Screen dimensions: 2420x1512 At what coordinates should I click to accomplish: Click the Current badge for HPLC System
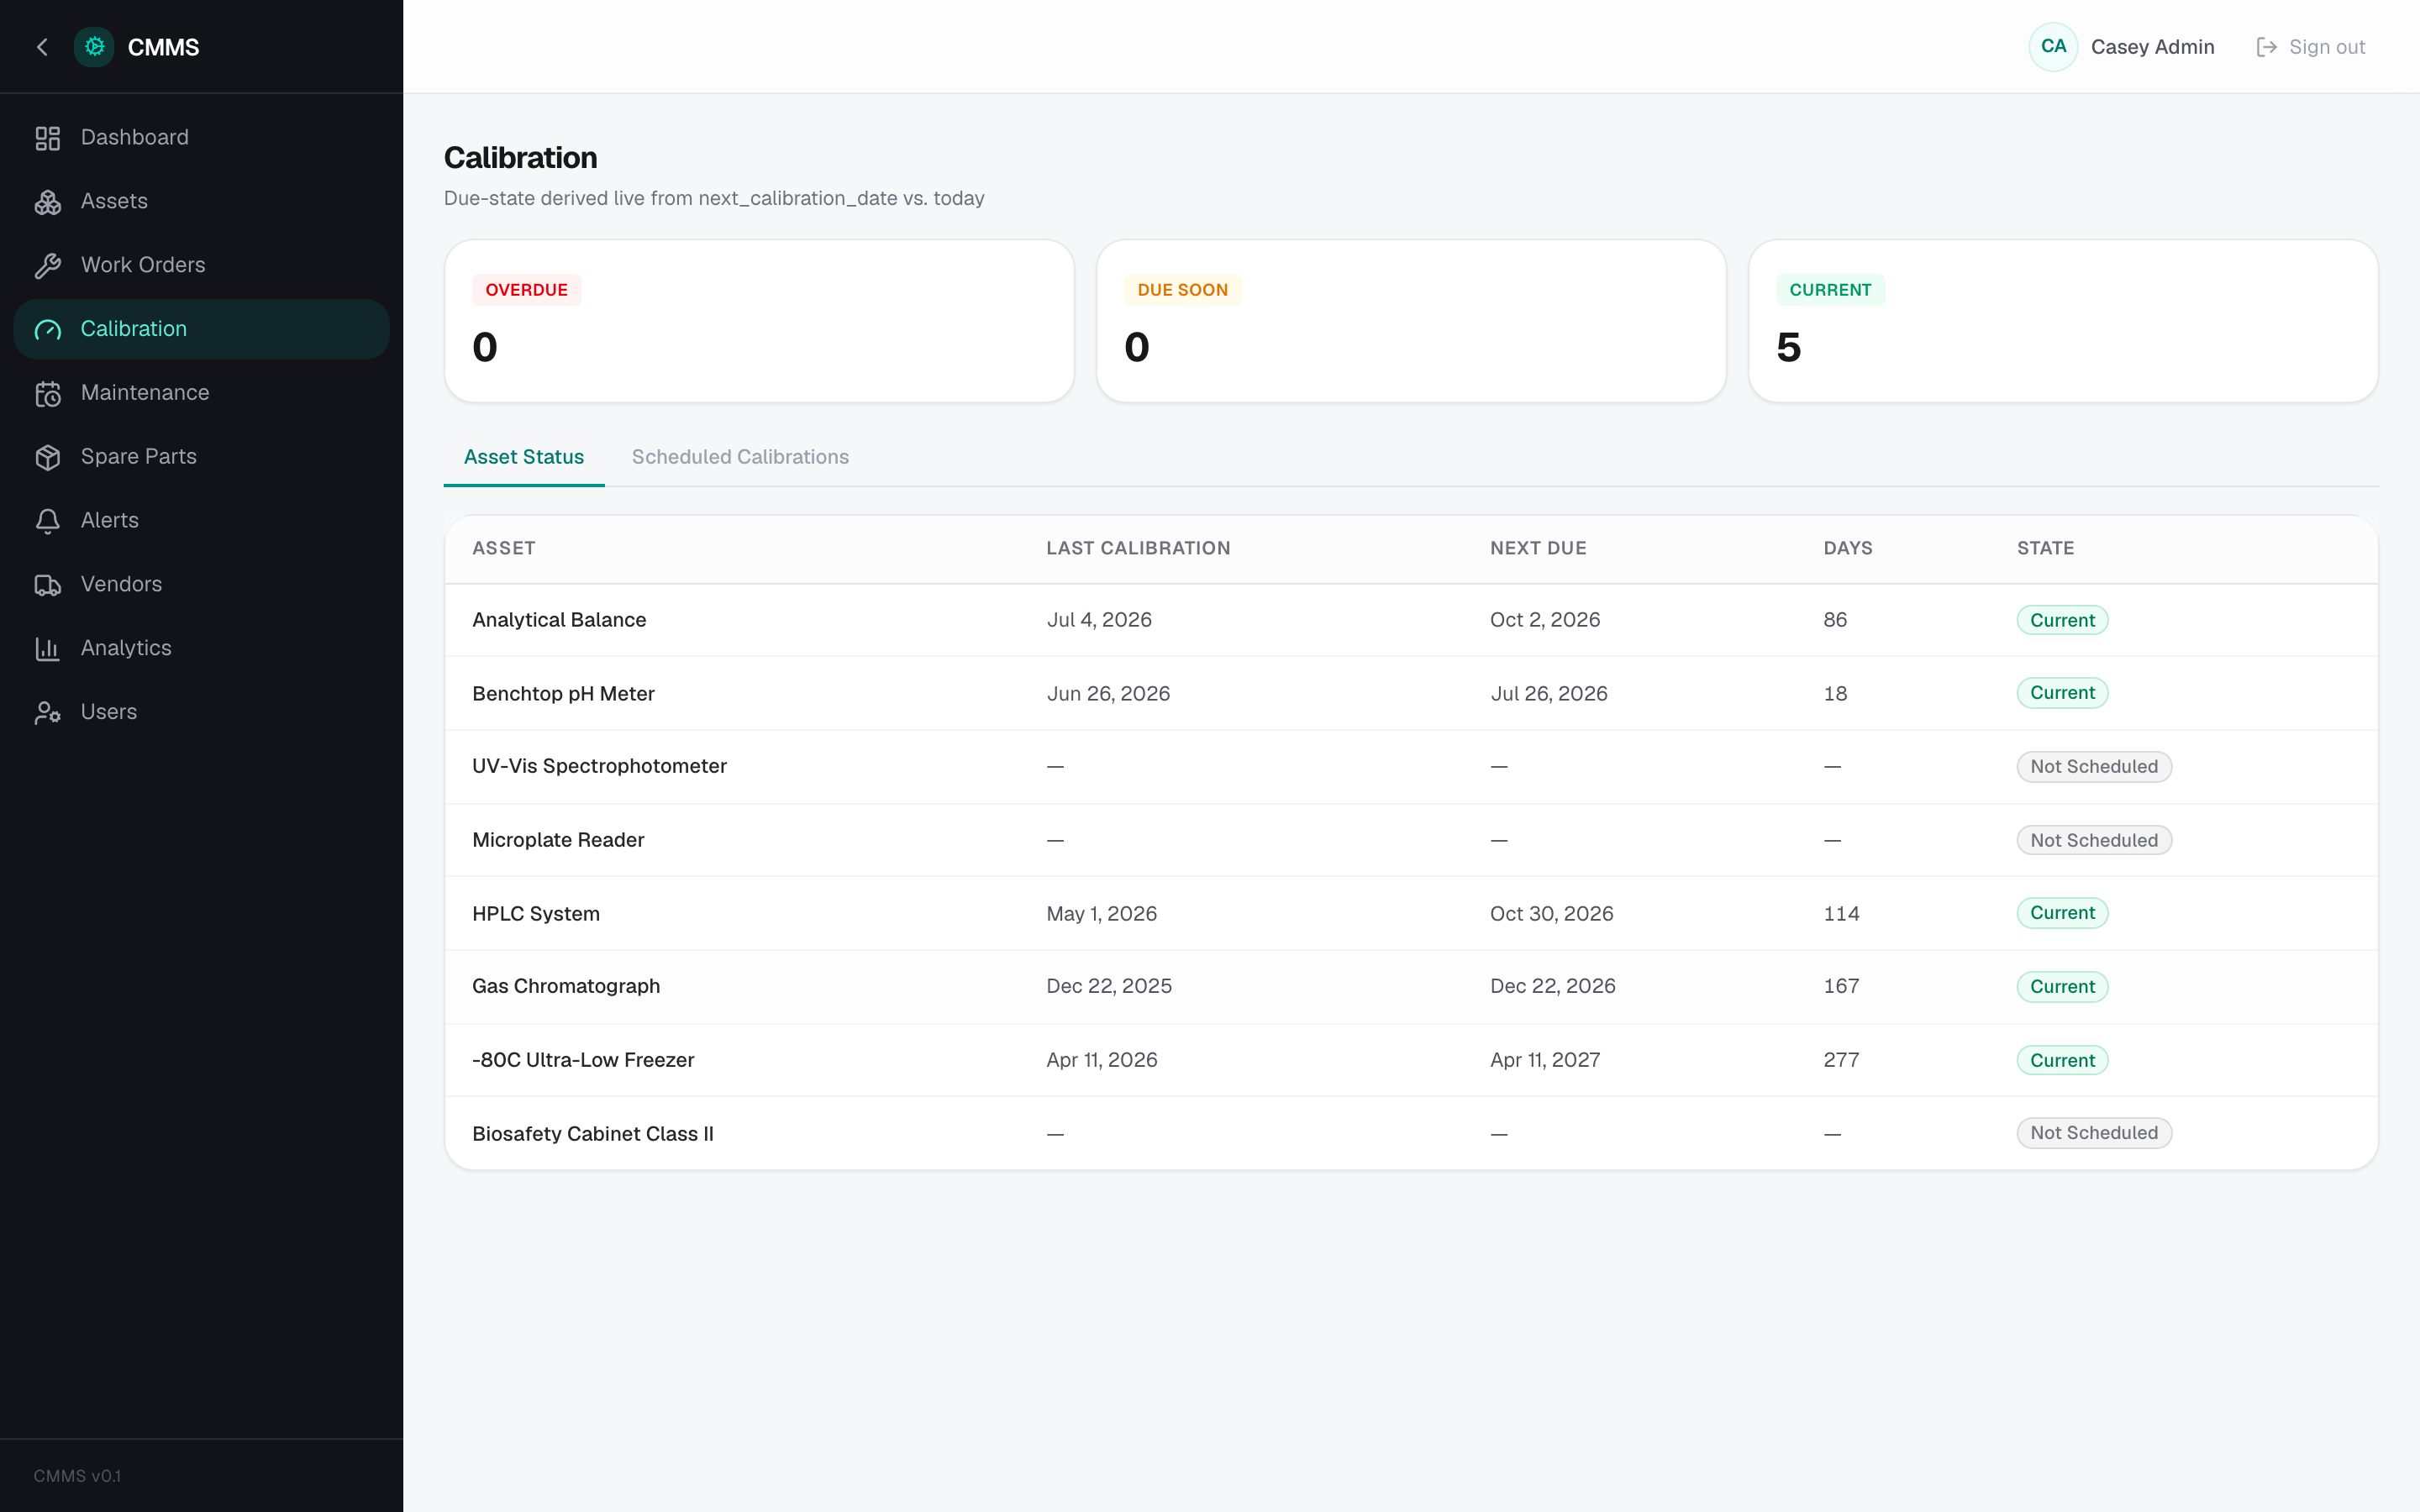tap(2062, 913)
